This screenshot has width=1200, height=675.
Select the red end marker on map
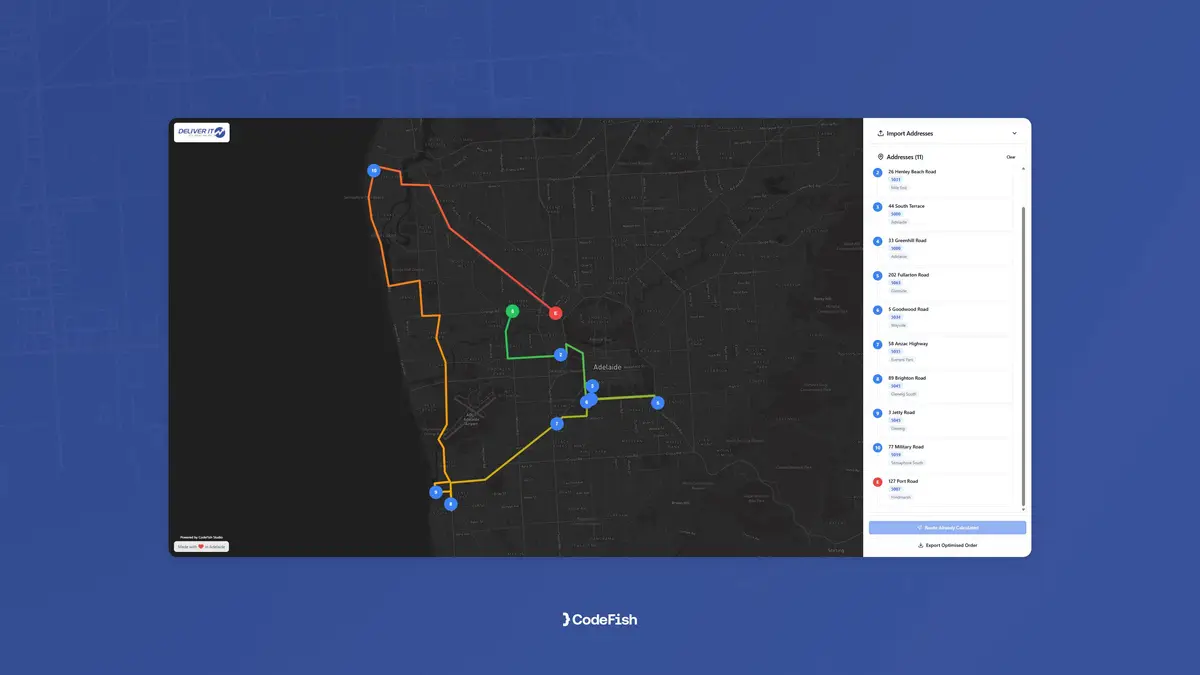555,313
